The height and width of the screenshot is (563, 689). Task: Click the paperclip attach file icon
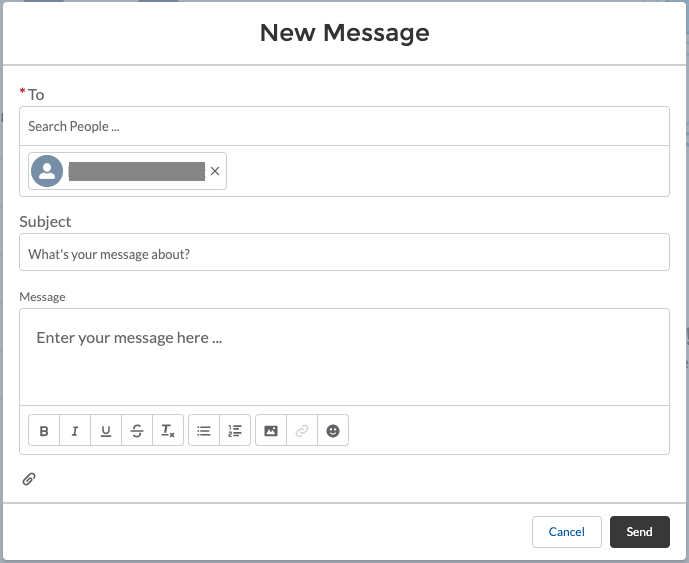pyautogui.click(x=29, y=479)
